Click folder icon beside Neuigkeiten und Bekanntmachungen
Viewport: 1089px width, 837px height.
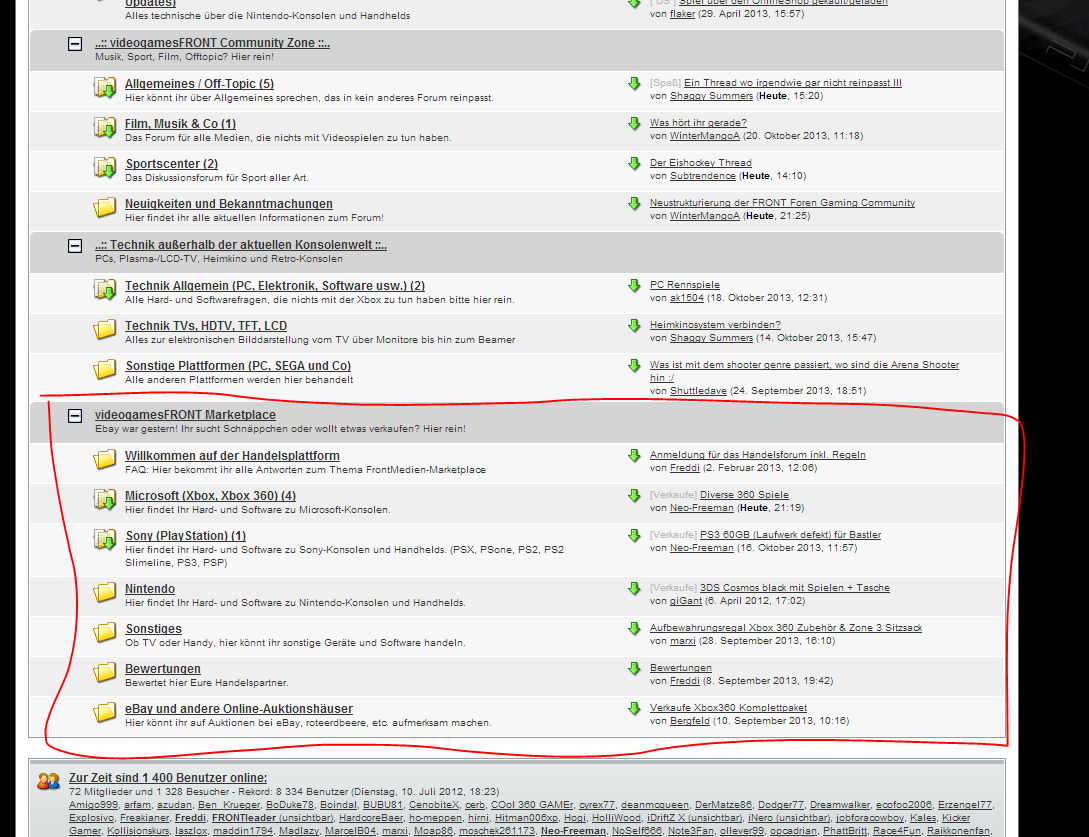pyautogui.click(x=105, y=208)
